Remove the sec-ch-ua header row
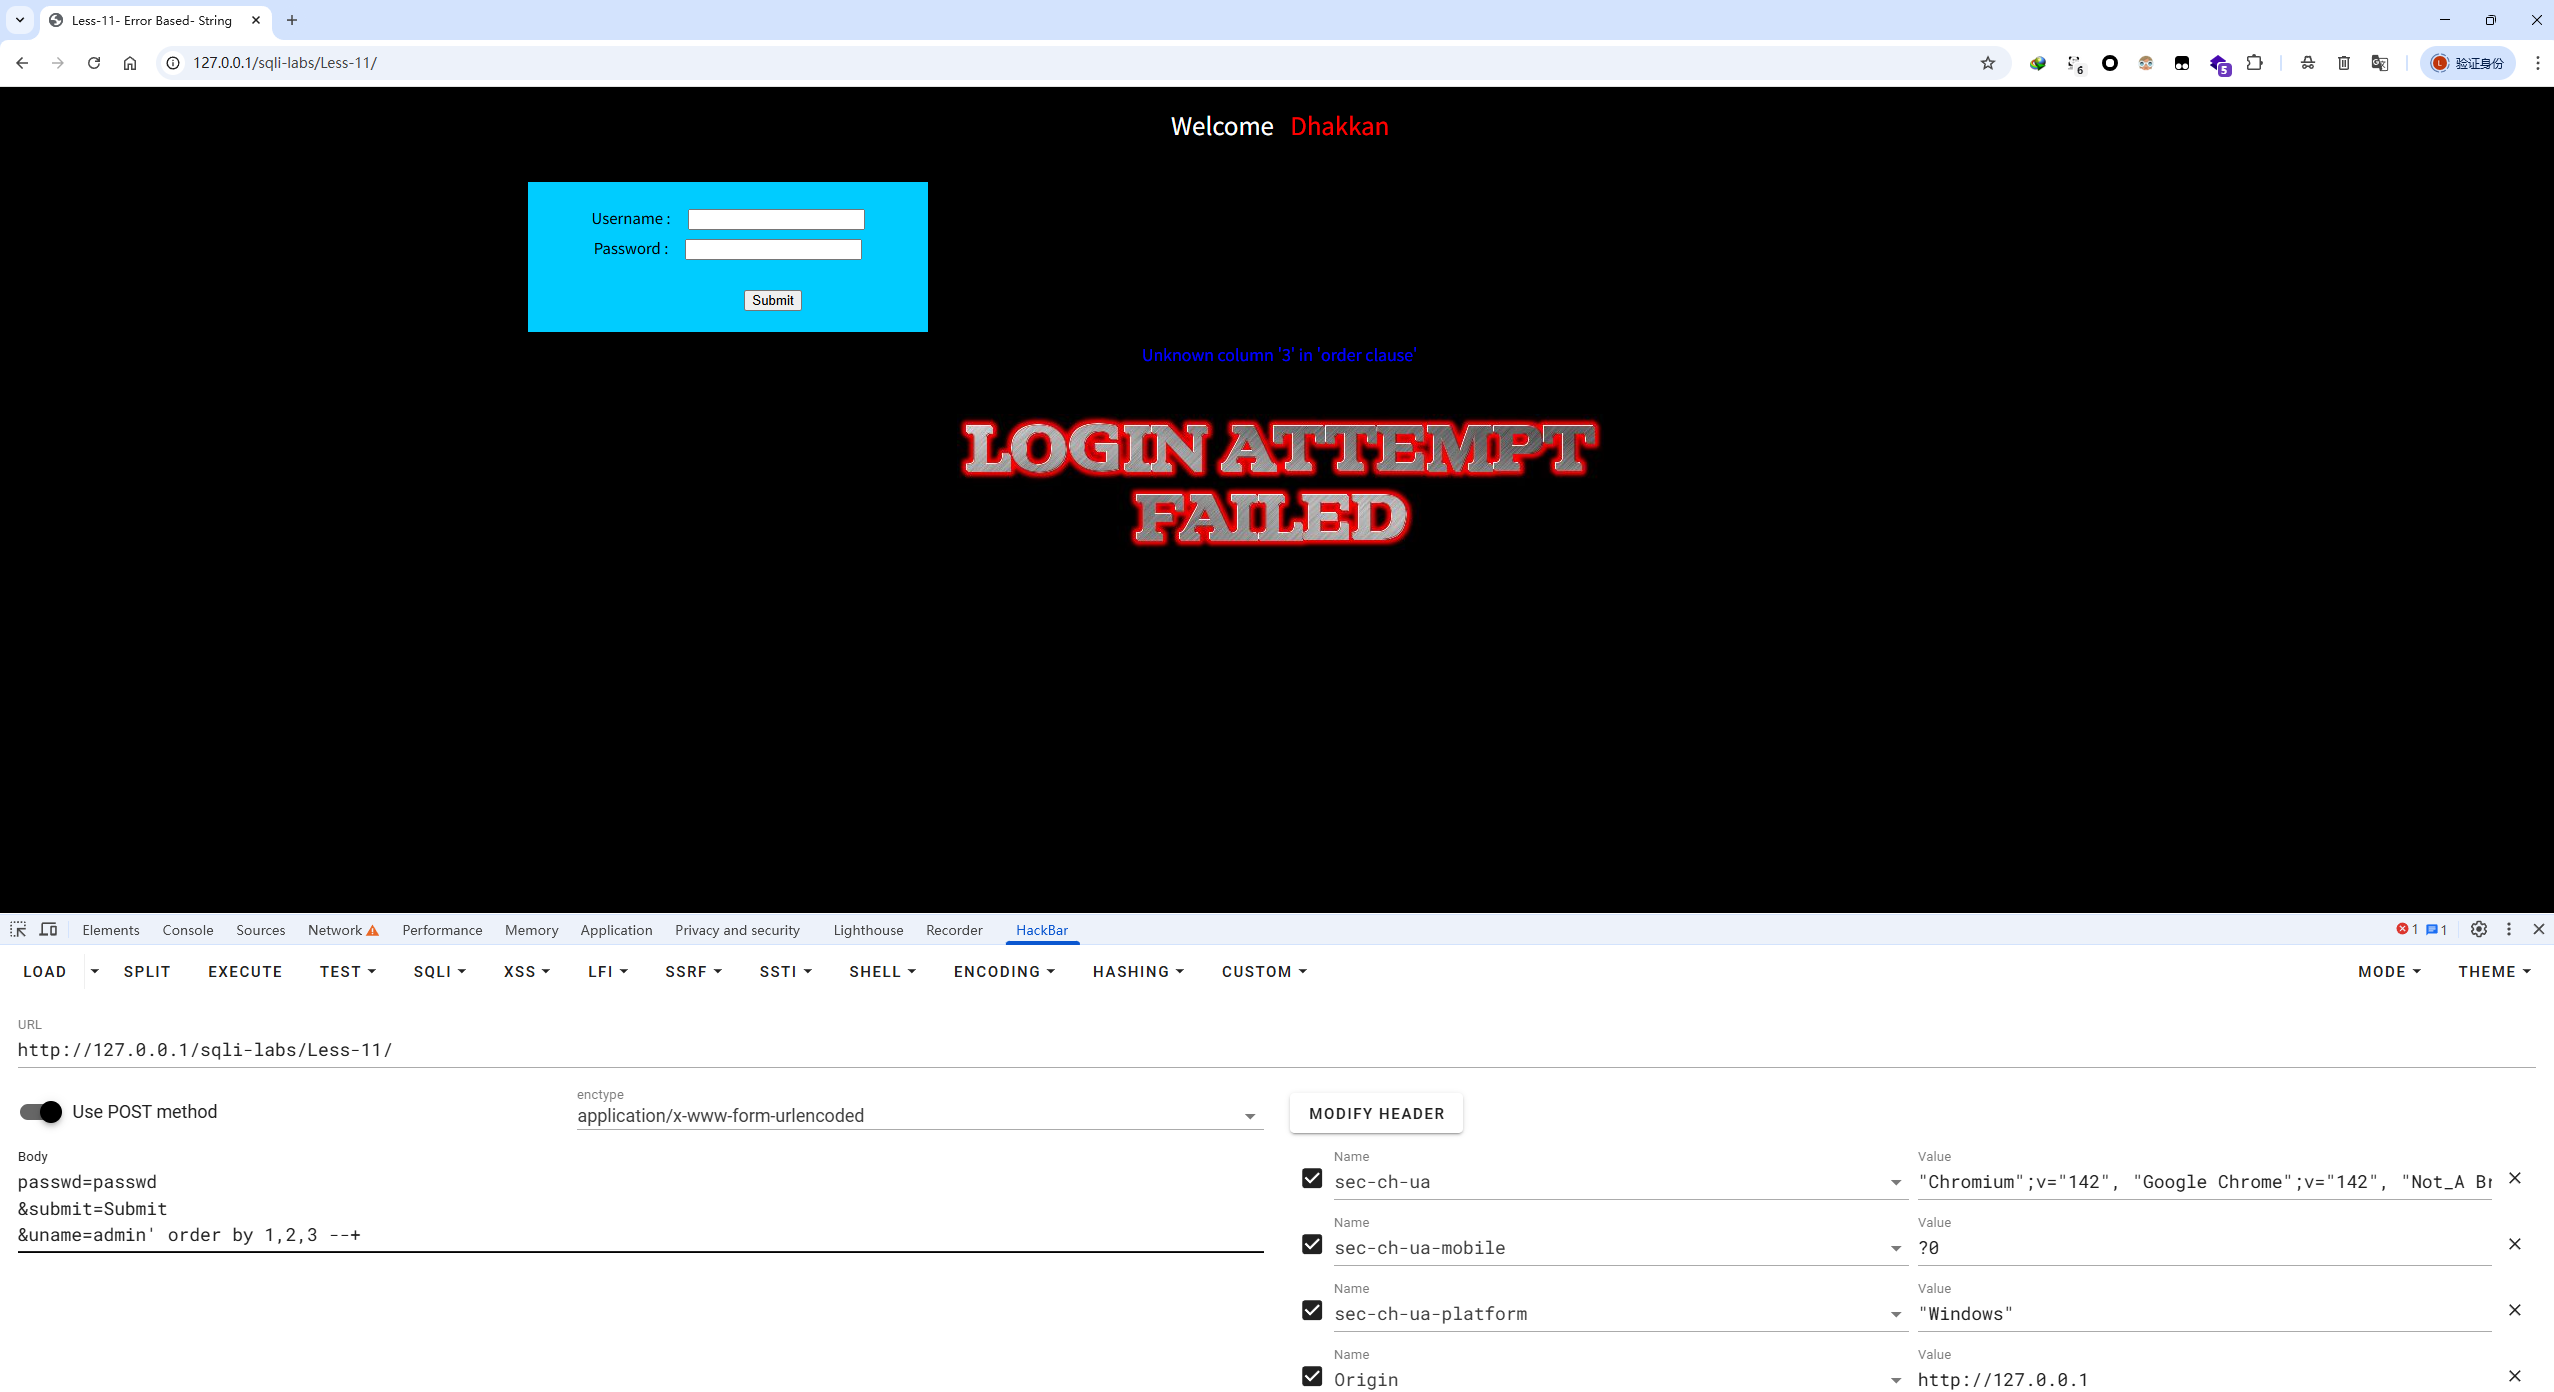2554x1392 pixels. pos(2514,1178)
